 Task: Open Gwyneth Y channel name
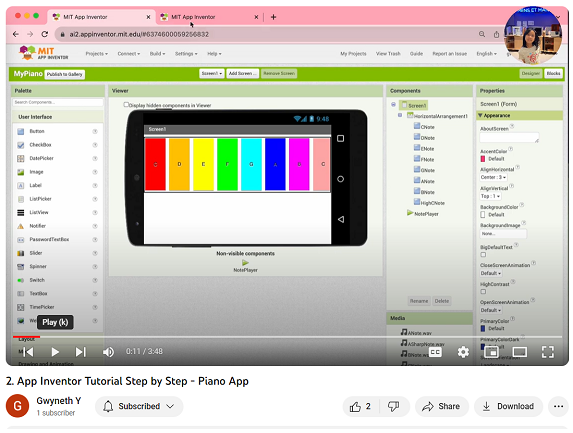click(58, 401)
